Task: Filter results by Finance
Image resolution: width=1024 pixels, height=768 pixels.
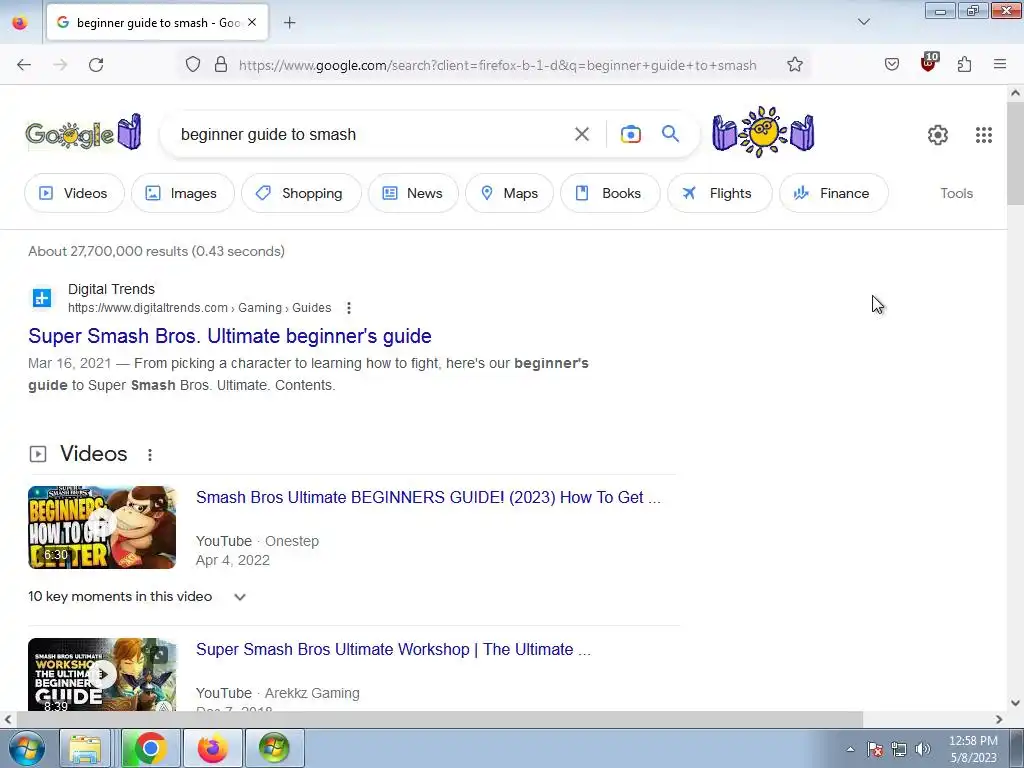Action: point(834,193)
